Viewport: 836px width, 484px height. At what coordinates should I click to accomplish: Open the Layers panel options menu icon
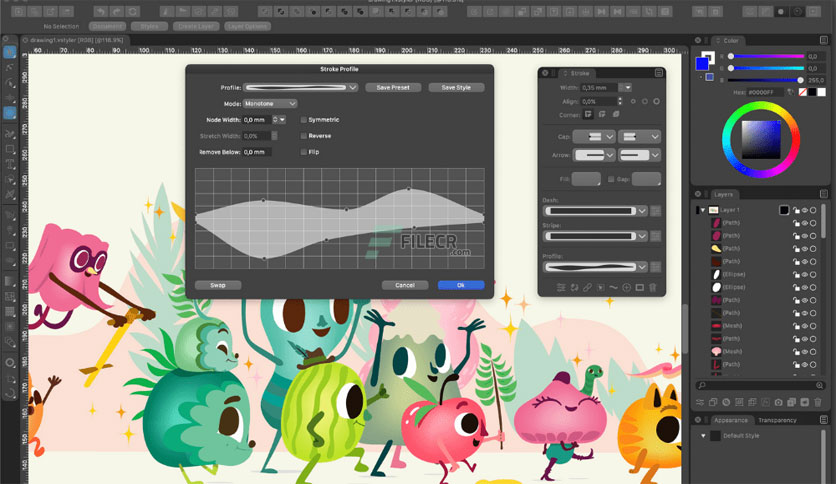tap(824, 194)
